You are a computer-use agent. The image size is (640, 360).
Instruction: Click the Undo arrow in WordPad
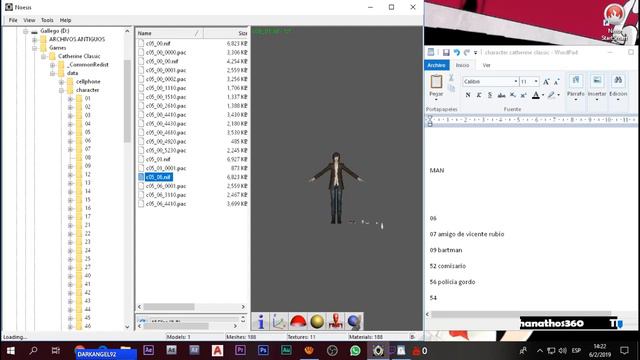point(456,52)
